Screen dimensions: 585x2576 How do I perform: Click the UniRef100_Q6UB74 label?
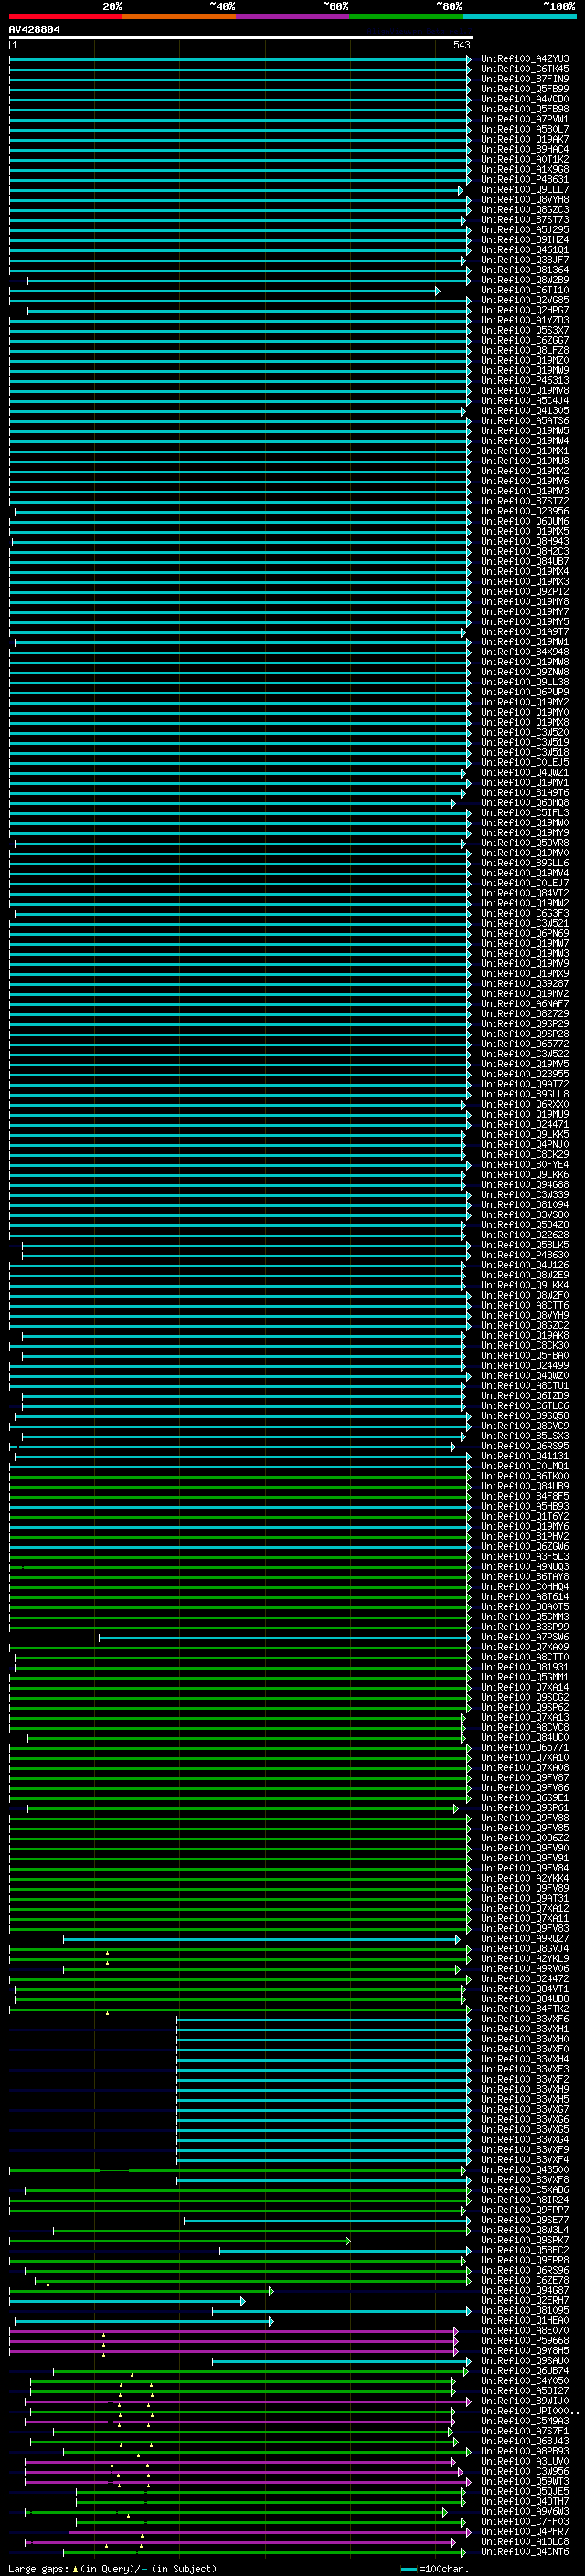(x=525, y=2371)
